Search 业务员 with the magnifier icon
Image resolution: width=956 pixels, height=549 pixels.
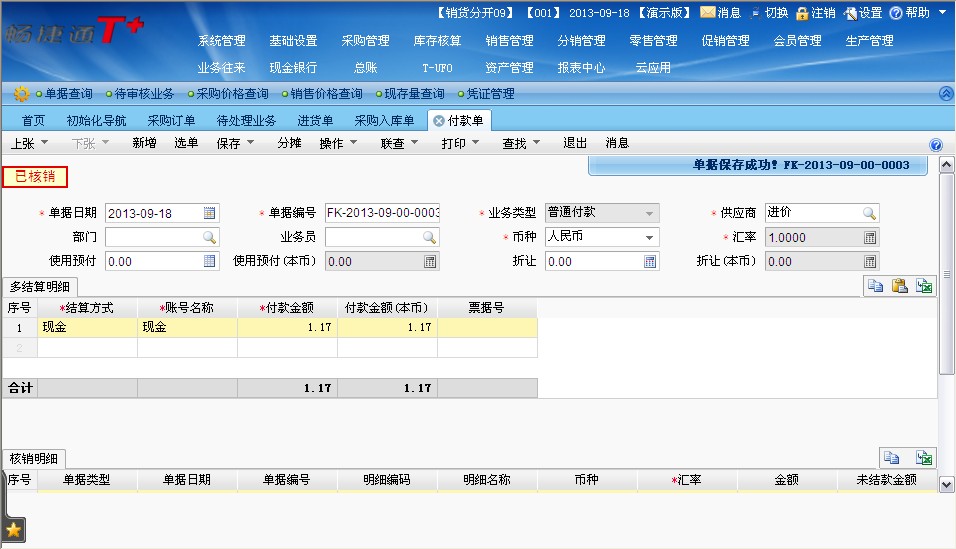tap(429, 237)
